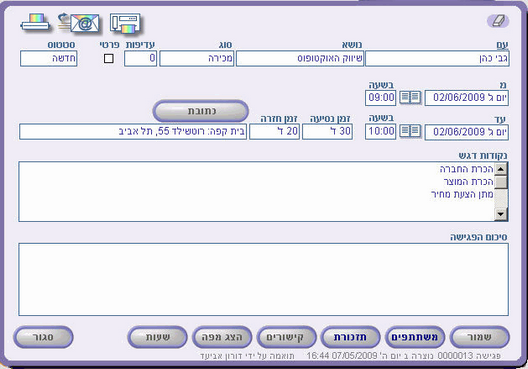Click the סגור (close) button

pyautogui.click(x=43, y=337)
